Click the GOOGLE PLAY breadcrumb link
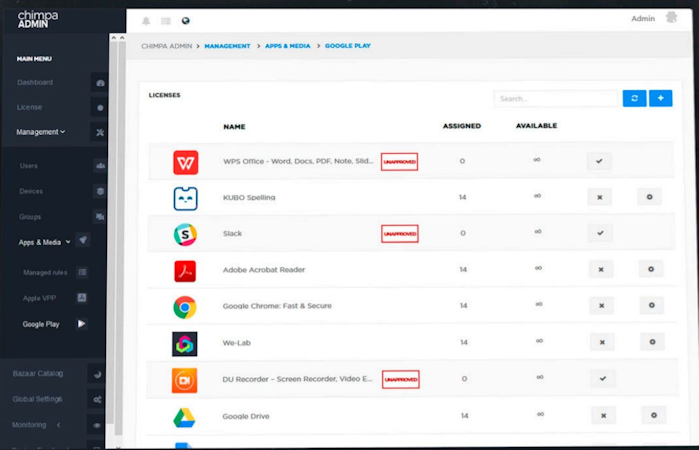 click(348, 46)
